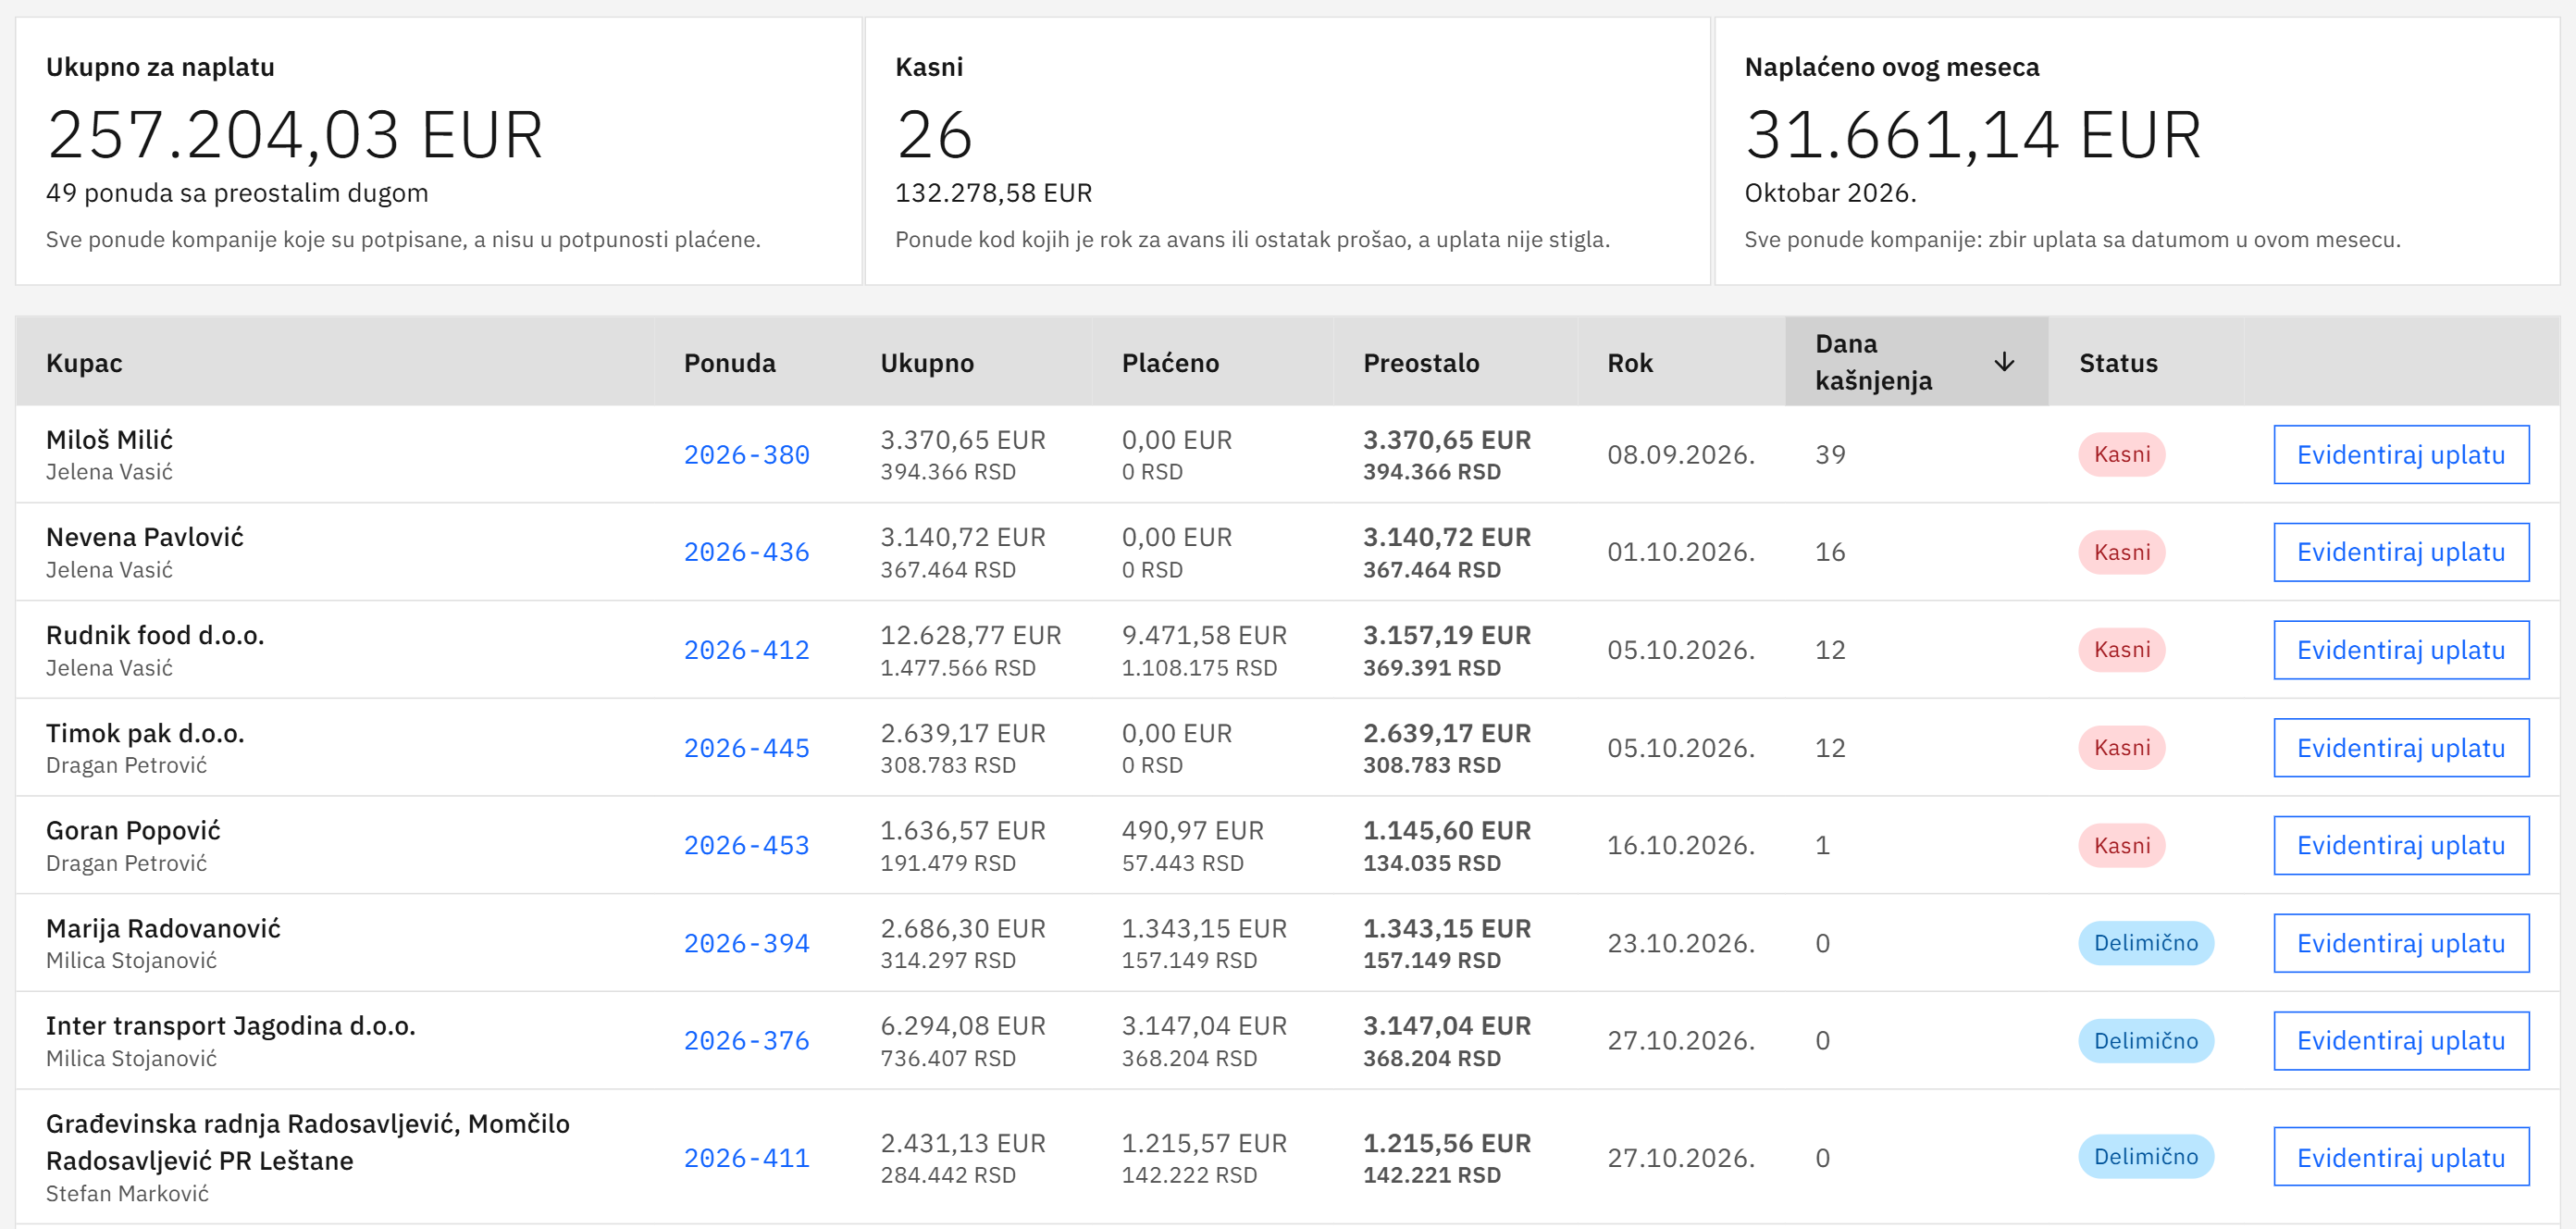This screenshot has height=1229, width=2576.
Task: Open offer link 2026-394
Action: 746,943
